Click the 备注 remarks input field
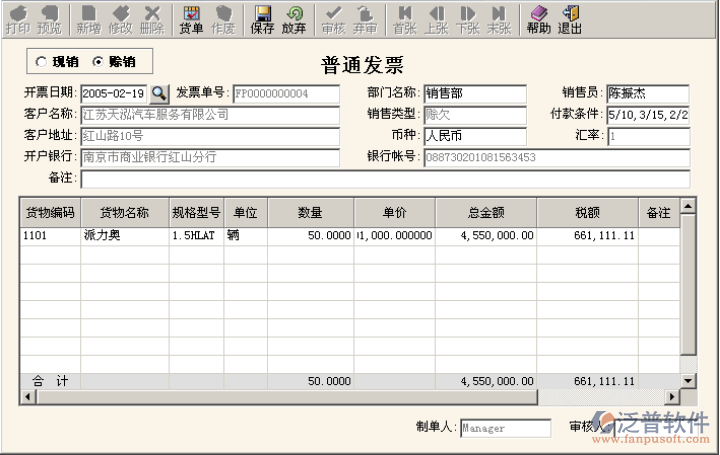The image size is (720, 455). point(384,179)
